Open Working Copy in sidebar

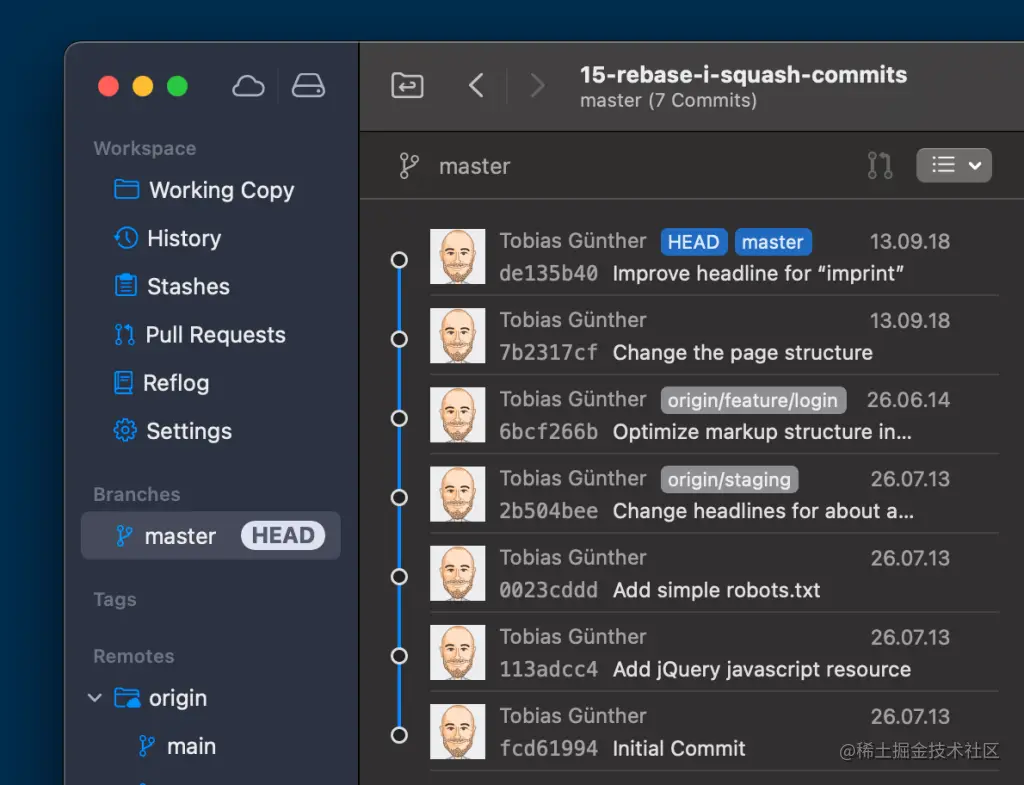click(210, 190)
